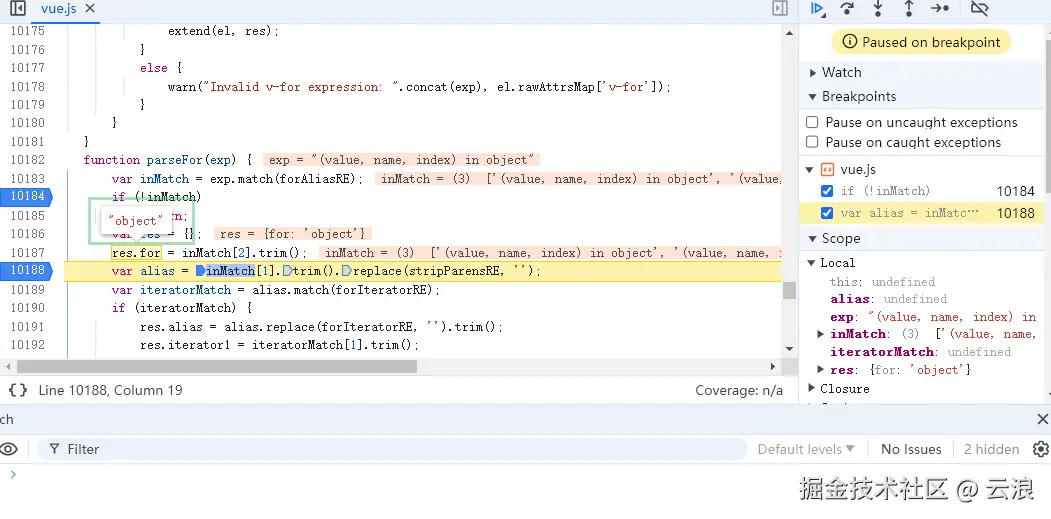
Task: Expand the inMatch variable
Action: (x=821, y=334)
